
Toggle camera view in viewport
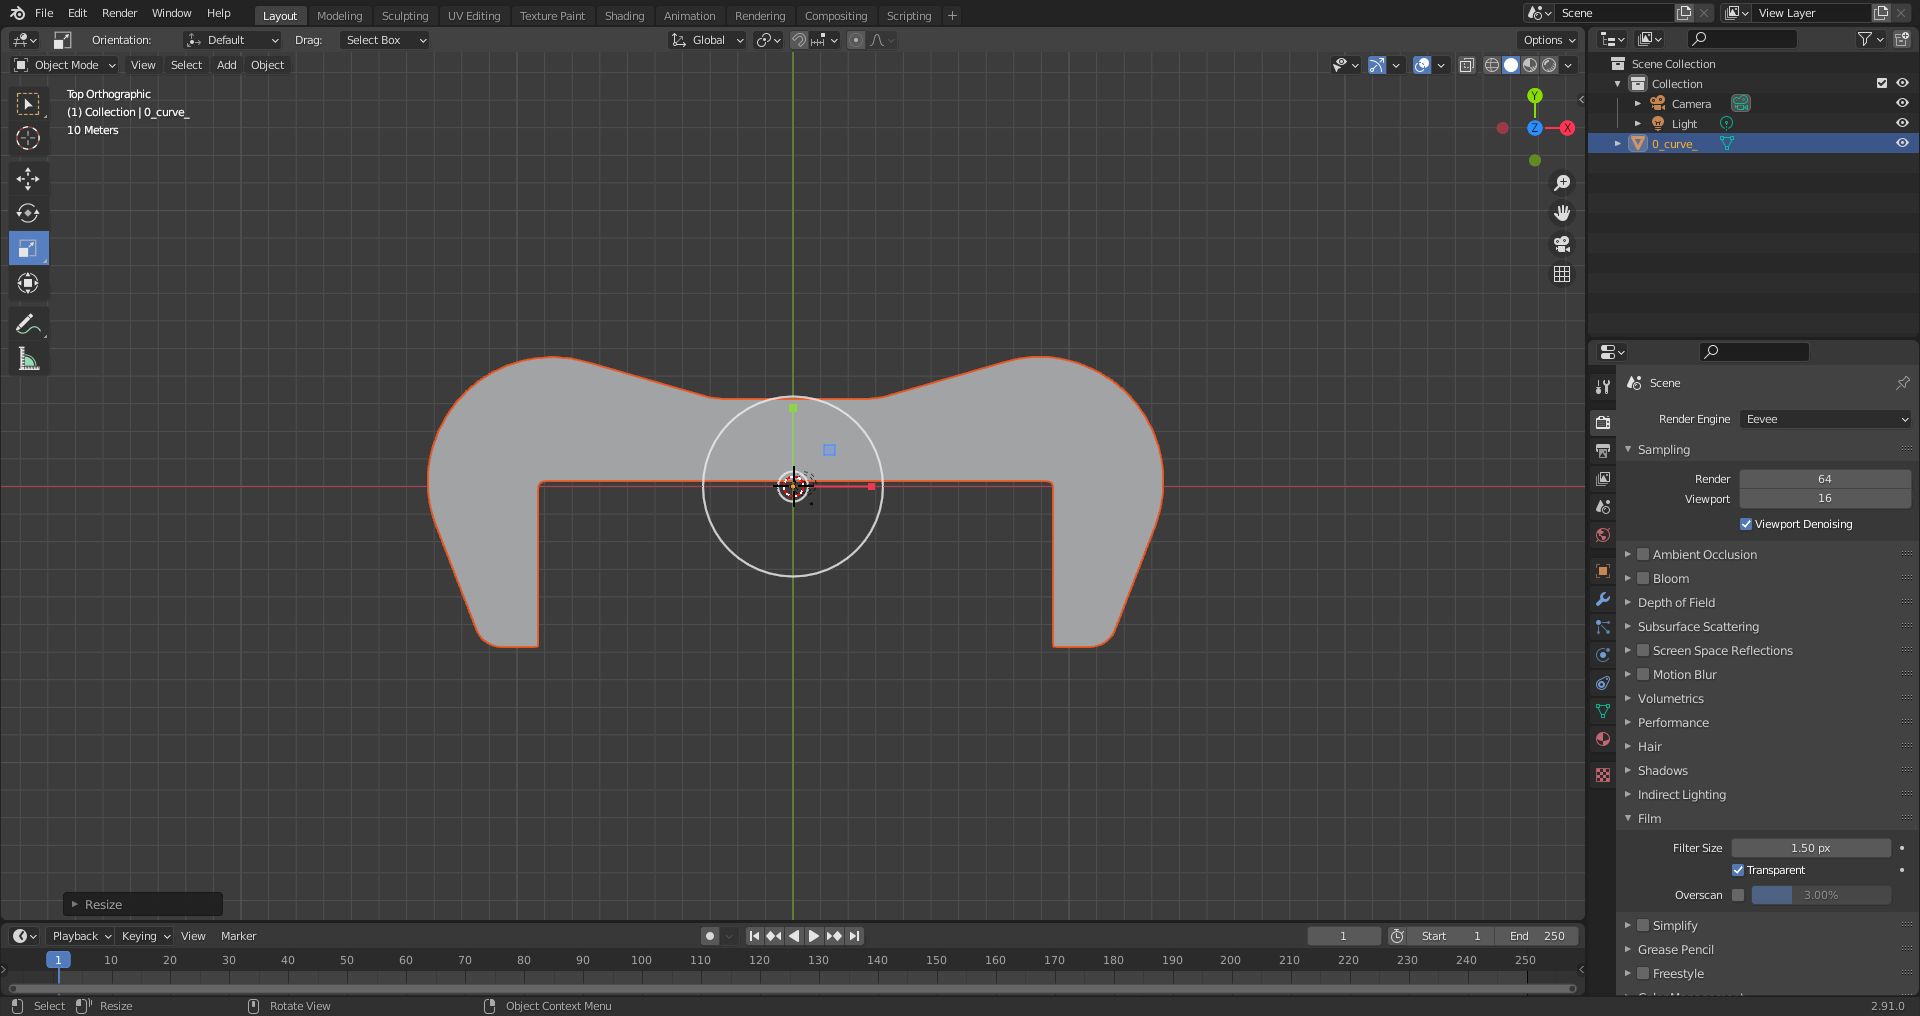(x=1562, y=244)
